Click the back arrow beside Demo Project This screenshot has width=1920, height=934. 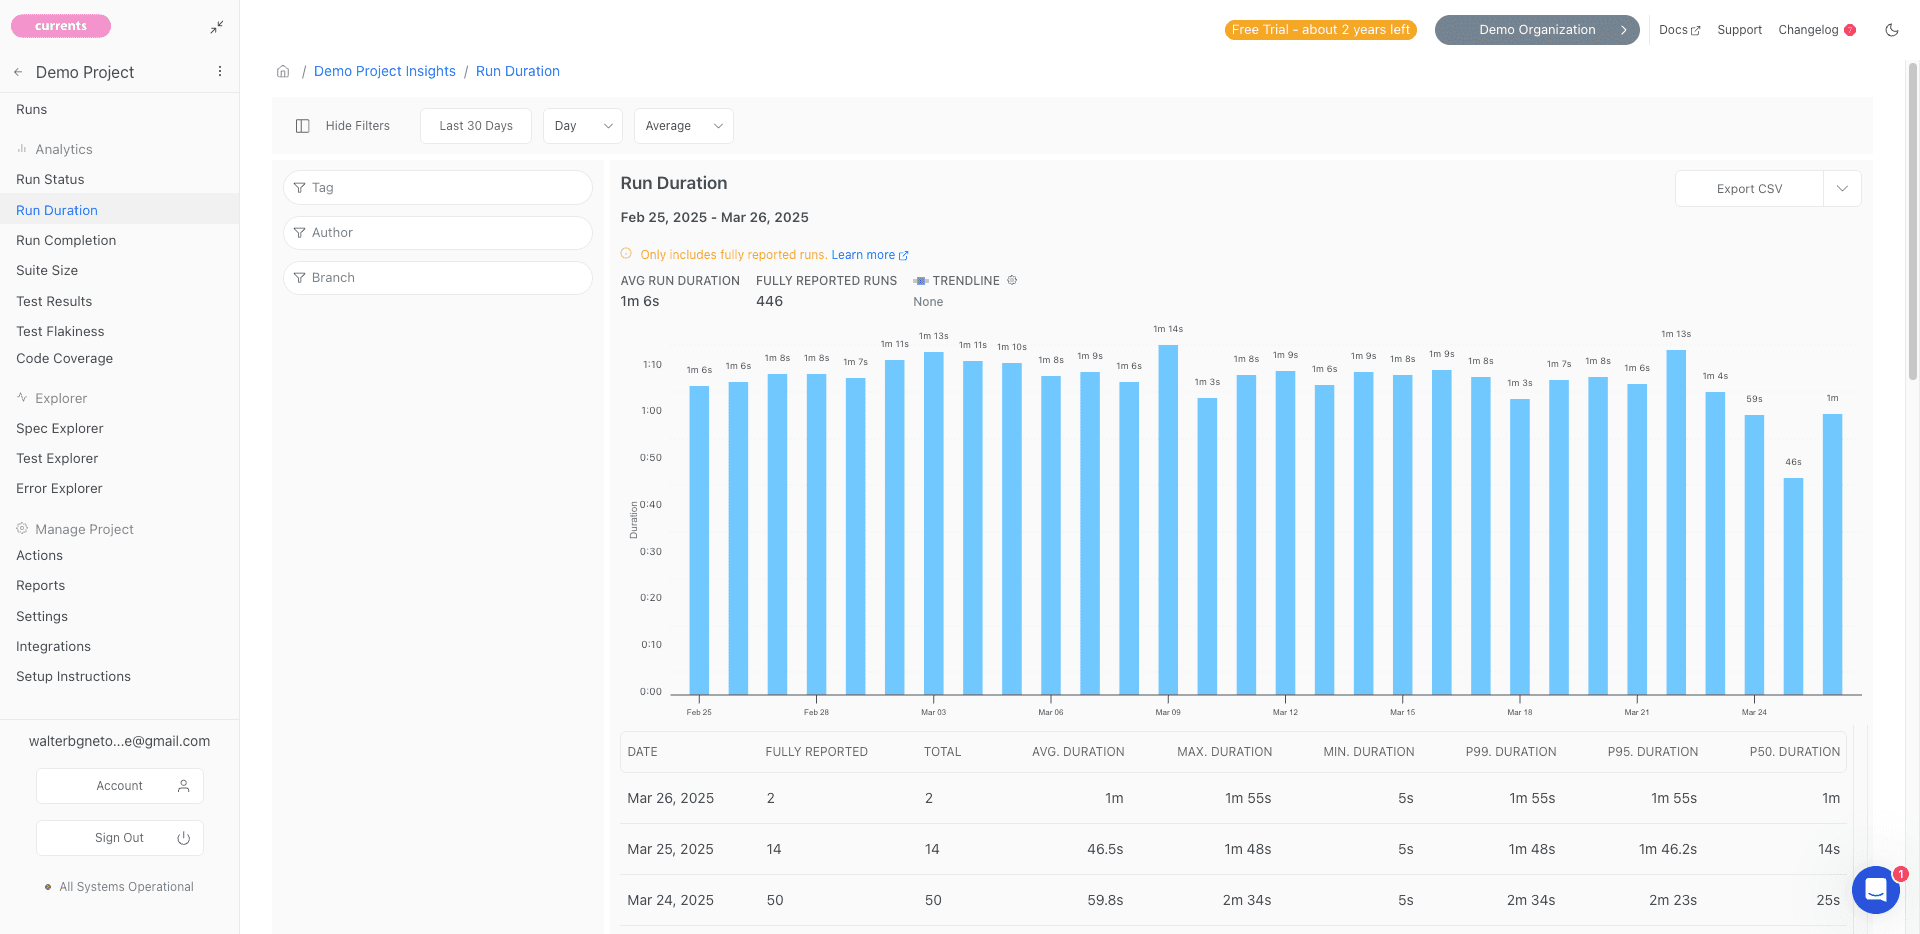click(x=18, y=72)
